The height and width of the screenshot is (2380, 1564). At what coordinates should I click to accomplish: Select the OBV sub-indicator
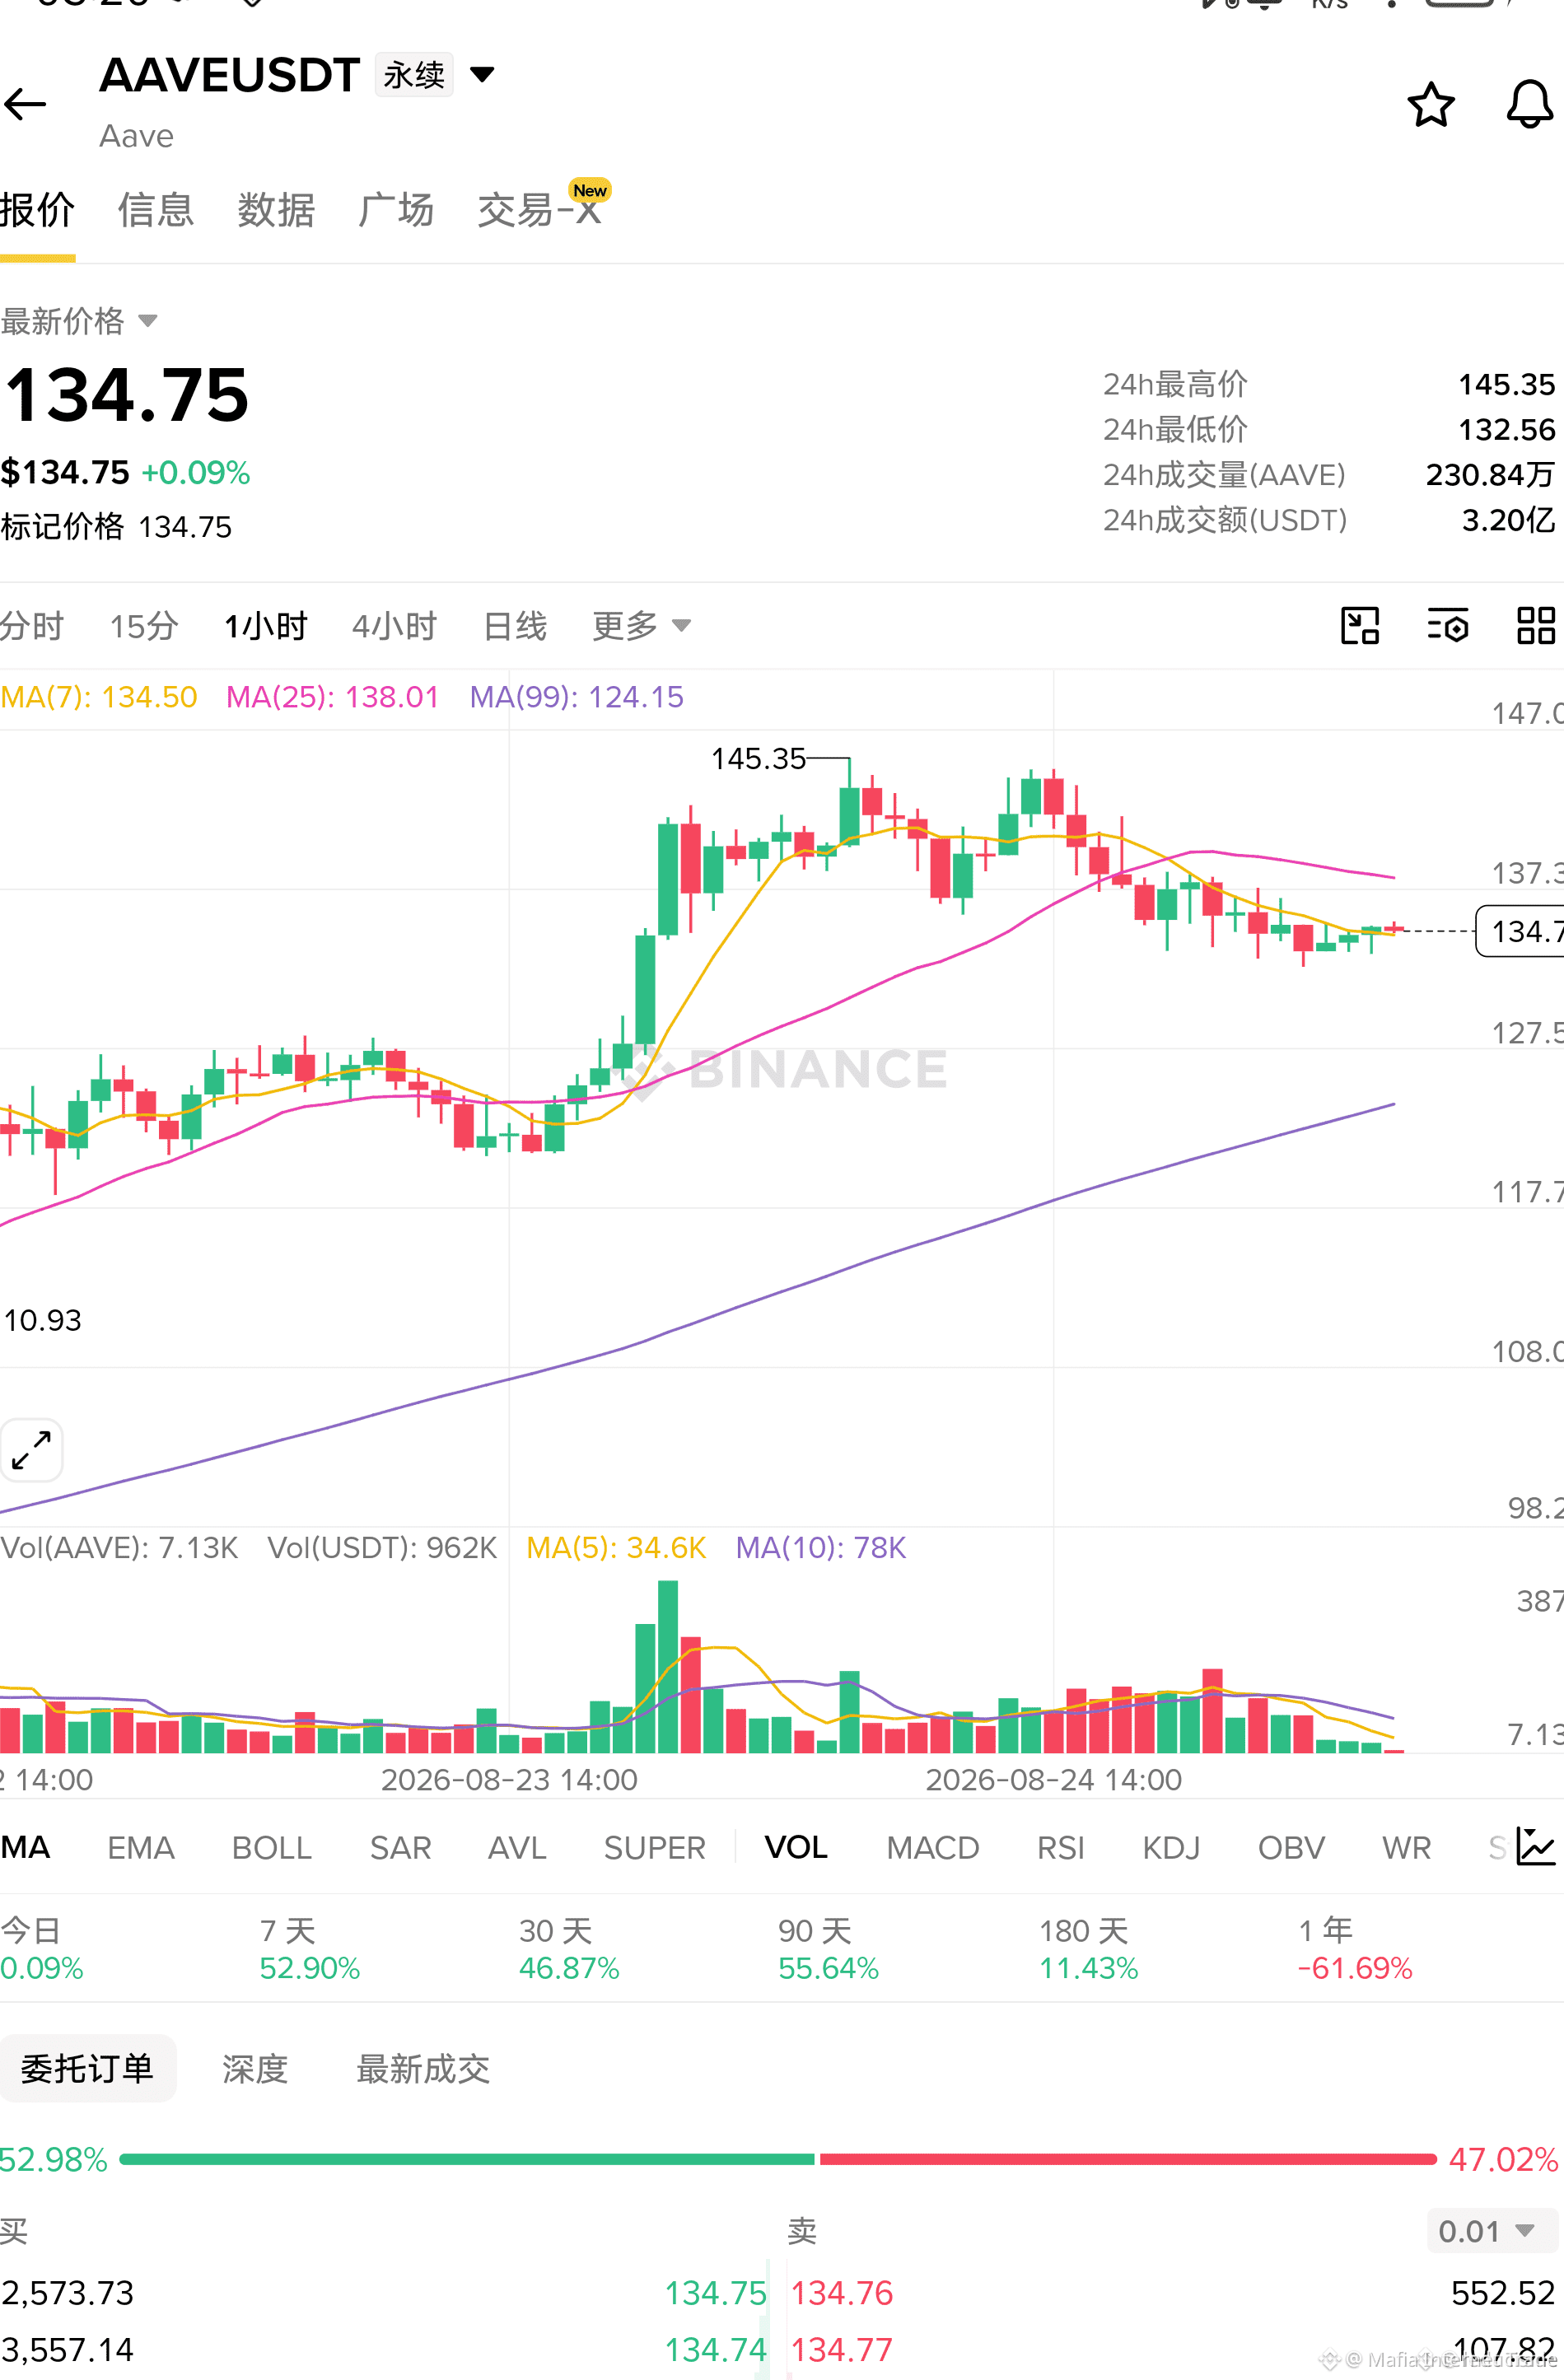1291,1847
